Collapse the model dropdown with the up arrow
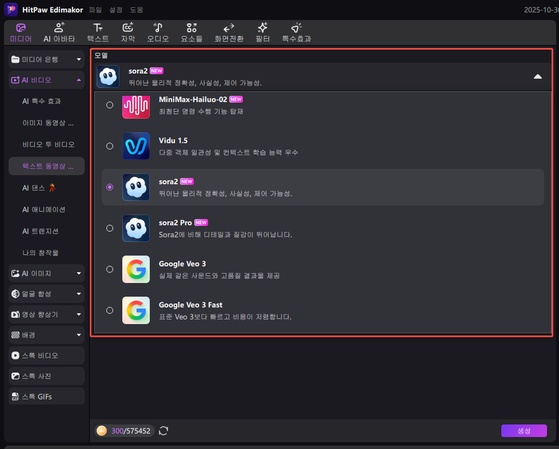 pos(538,77)
